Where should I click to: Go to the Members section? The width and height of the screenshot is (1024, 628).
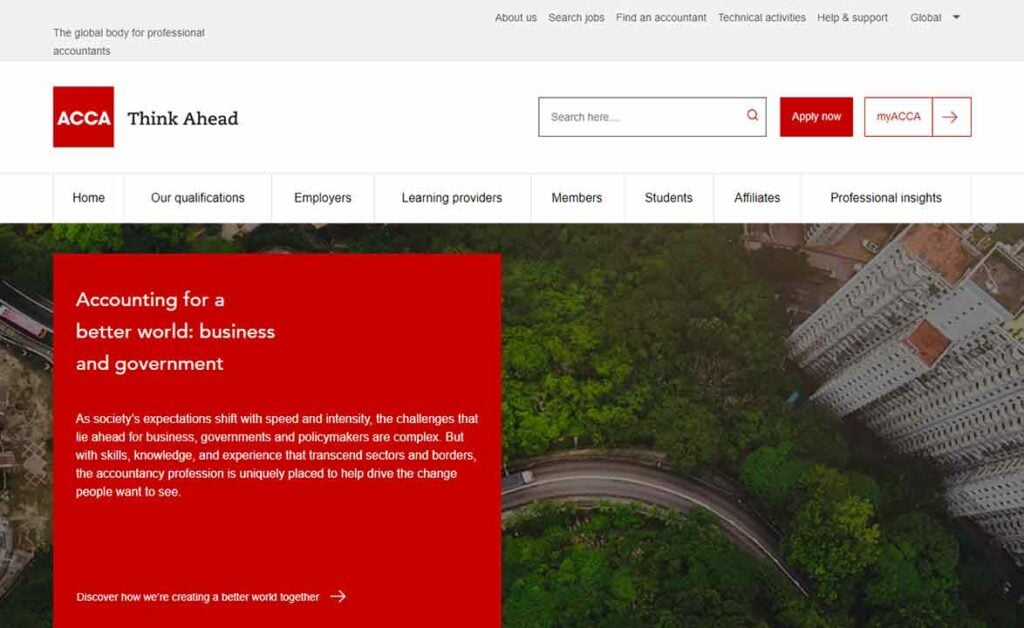[577, 198]
